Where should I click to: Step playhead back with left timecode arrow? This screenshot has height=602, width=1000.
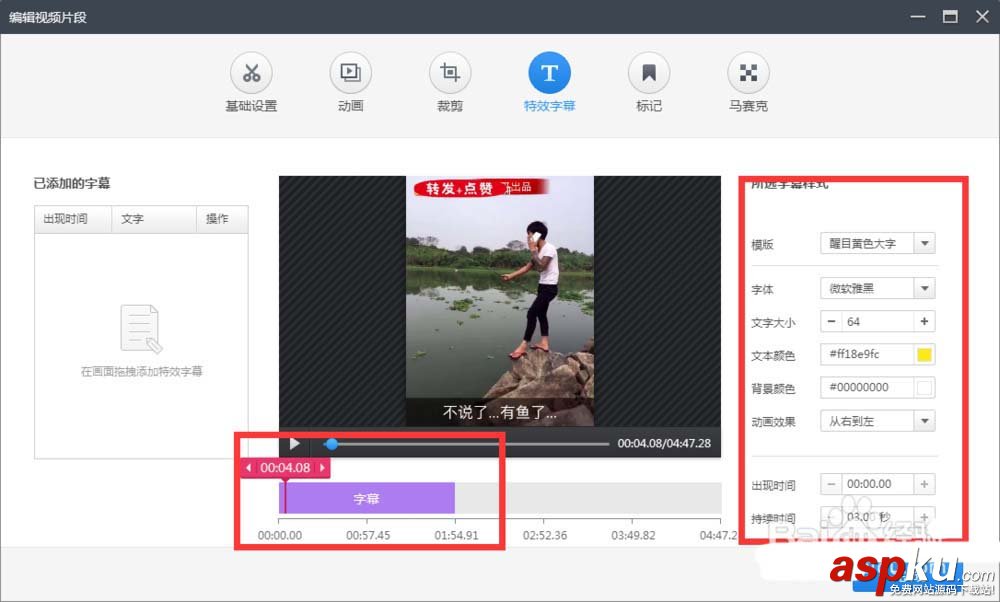(248, 467)
